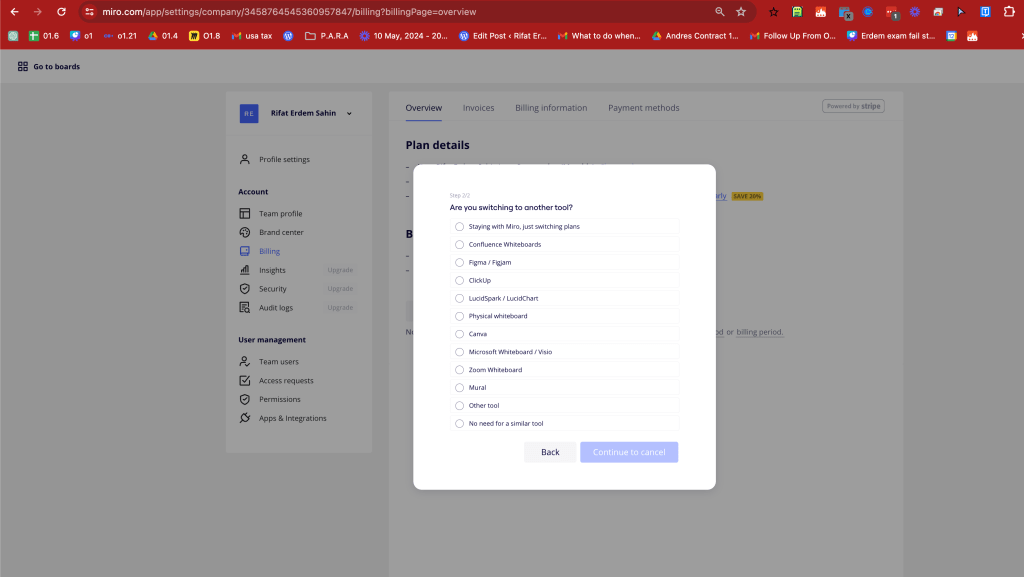Click Upgrade label next to Insights

340,270
